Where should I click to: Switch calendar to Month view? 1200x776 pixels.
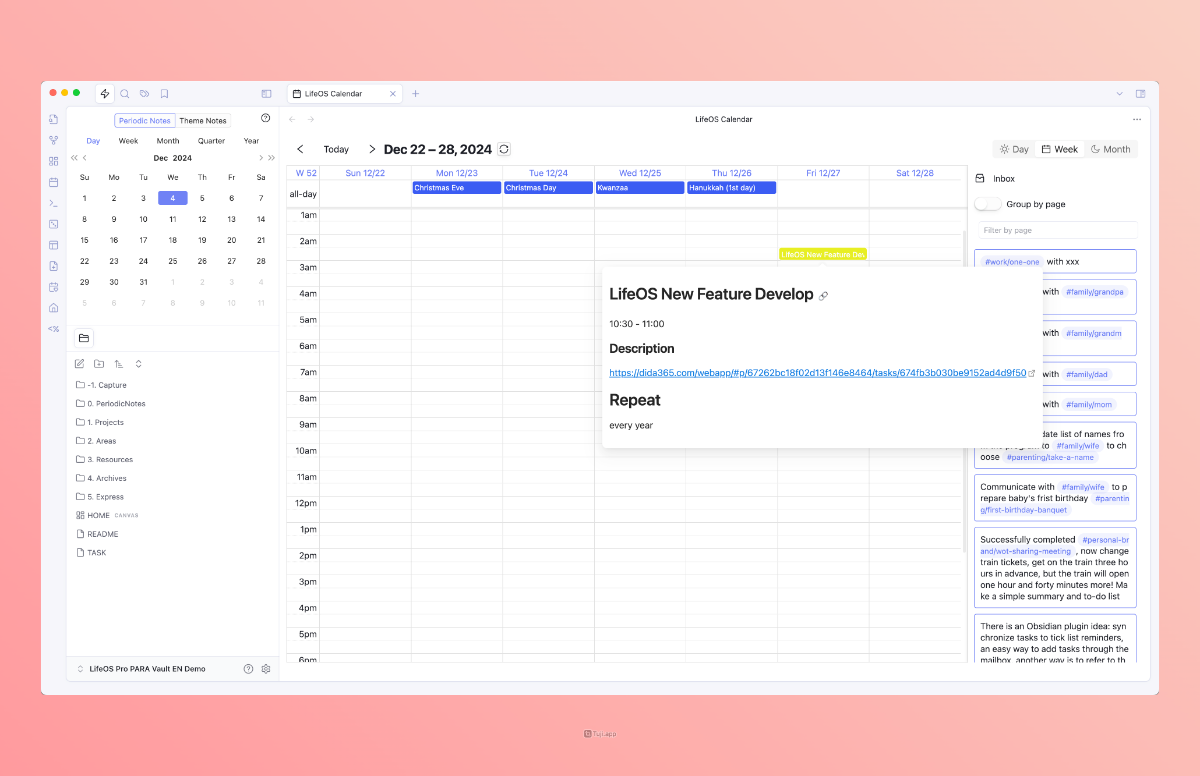tap(1110, 149)
